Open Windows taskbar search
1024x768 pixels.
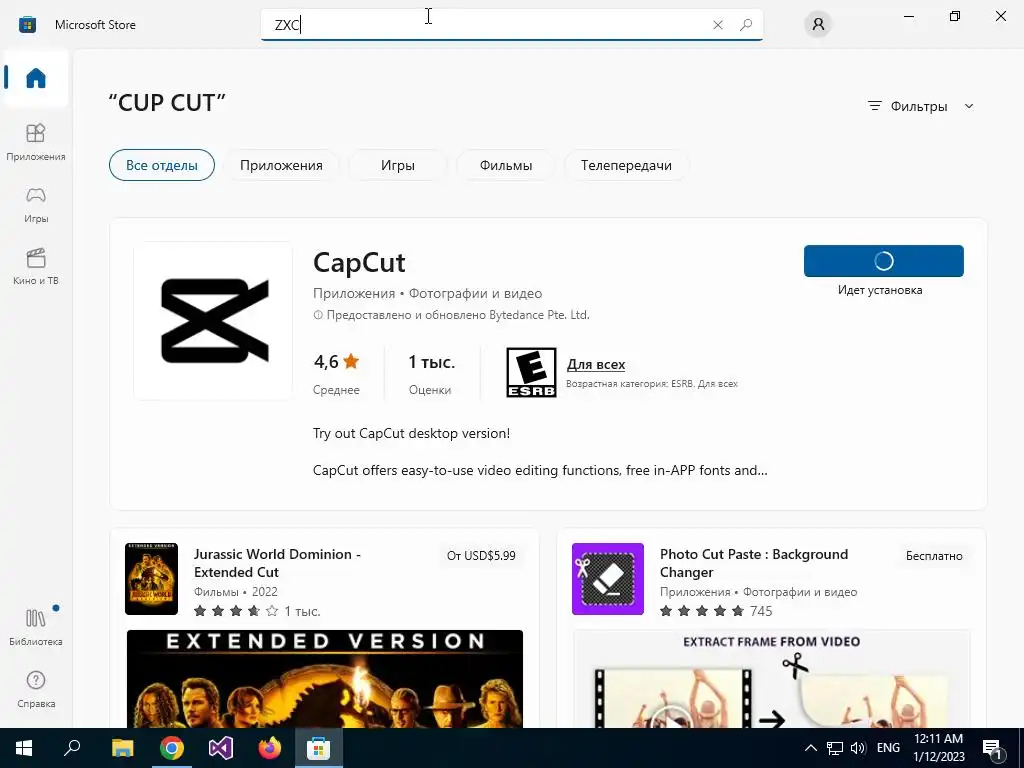[x=72, y=748]
